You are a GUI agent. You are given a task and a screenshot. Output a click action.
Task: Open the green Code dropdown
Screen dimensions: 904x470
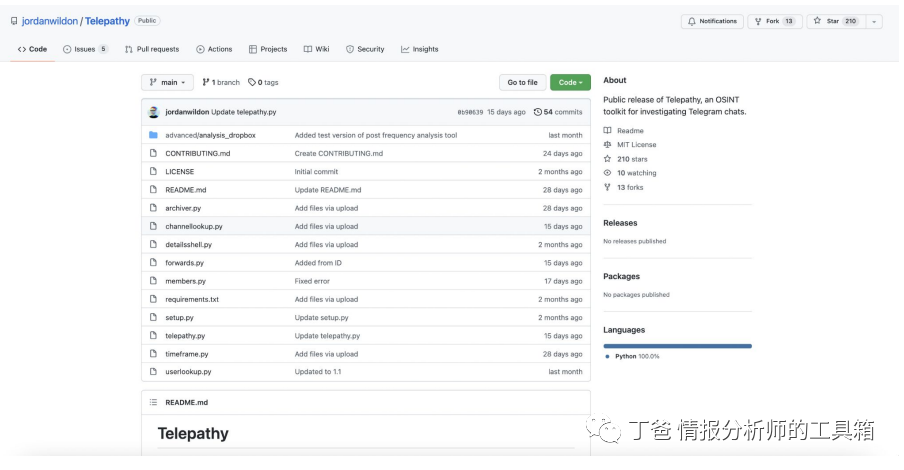pyautogui.click(x=570, y=82)
